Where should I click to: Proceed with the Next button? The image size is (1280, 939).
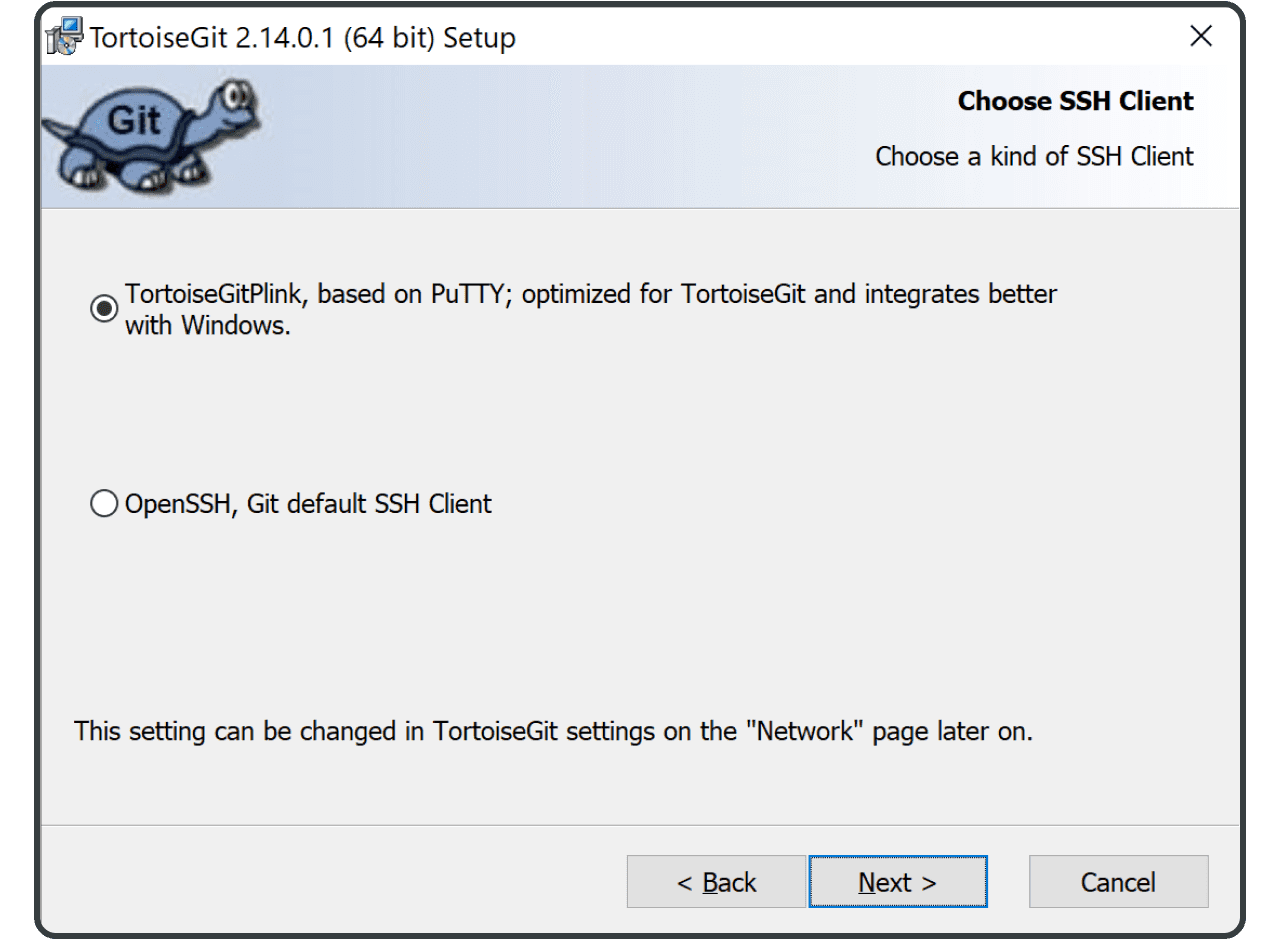898,882
